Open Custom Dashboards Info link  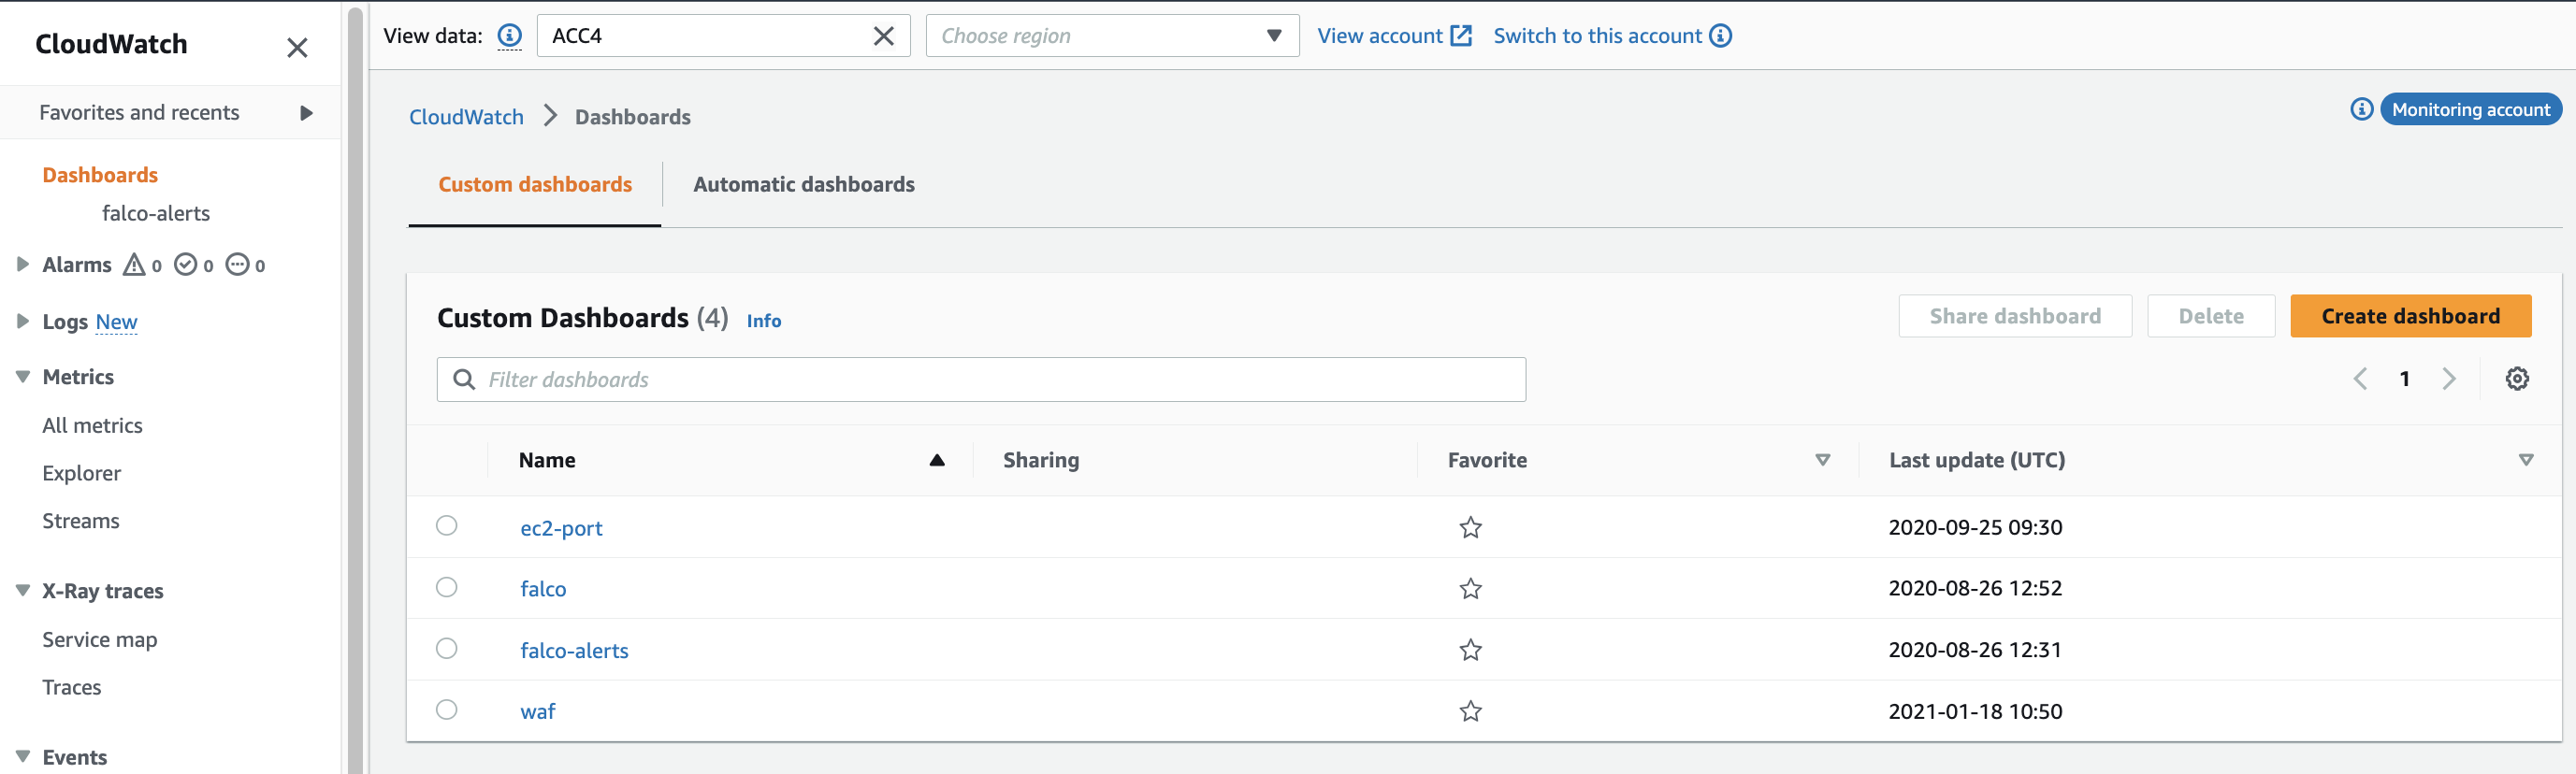764,321
